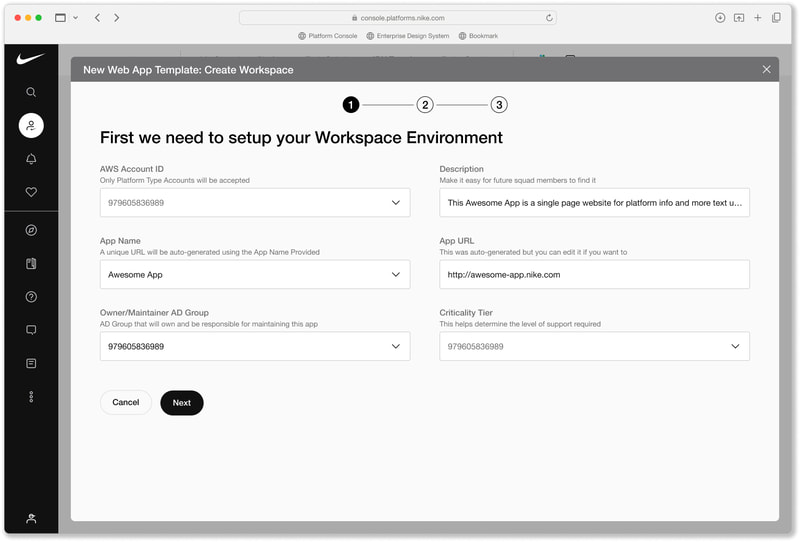
Task: Click the 'Only Platform Type Accounts will be accepted' hint
Action: 174,180
